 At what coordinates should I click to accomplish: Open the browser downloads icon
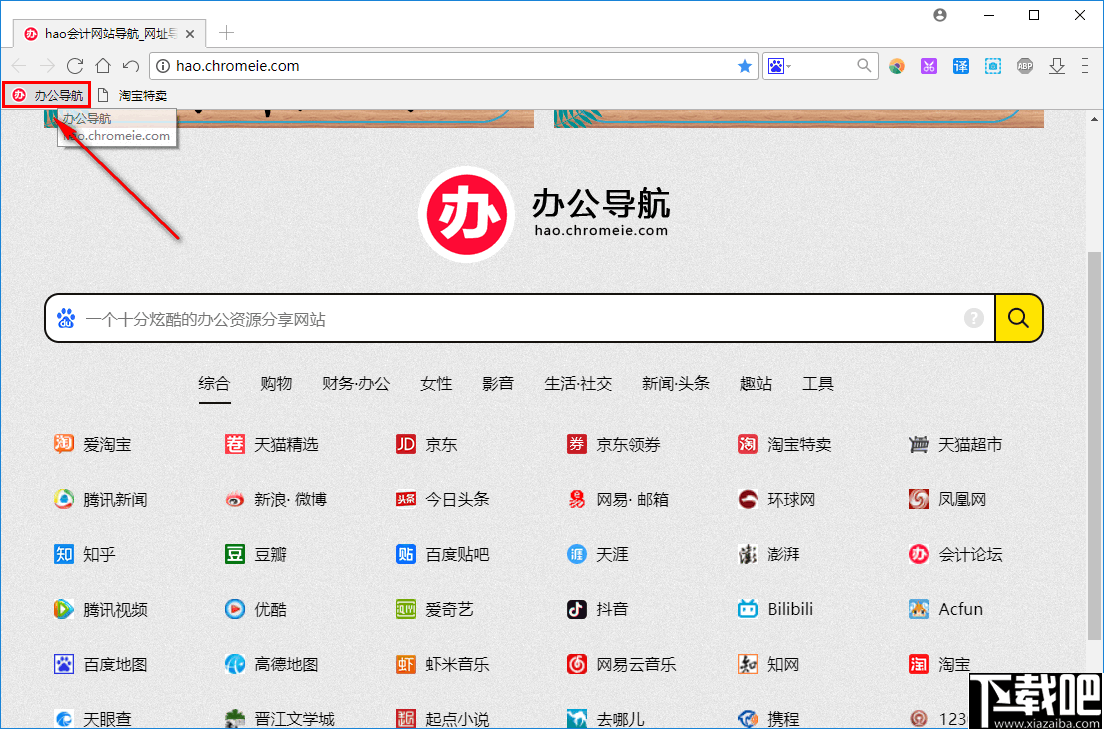pos(1057,65)
